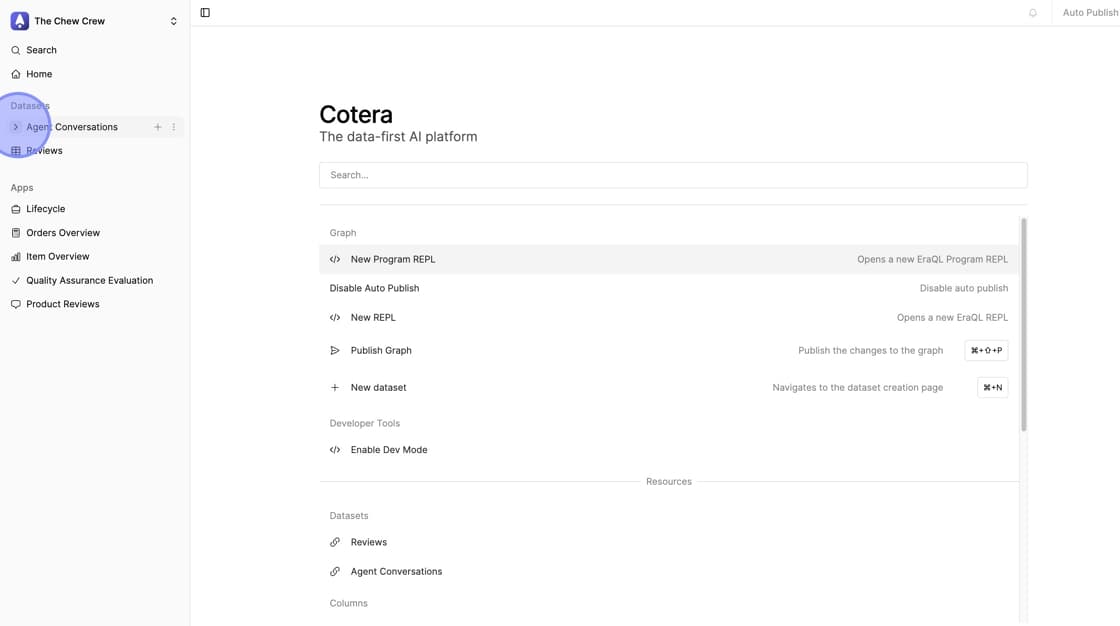Open Lifecycle app in sidebar
Screen dimensions: 1120x626
click(x=45, y=209)
